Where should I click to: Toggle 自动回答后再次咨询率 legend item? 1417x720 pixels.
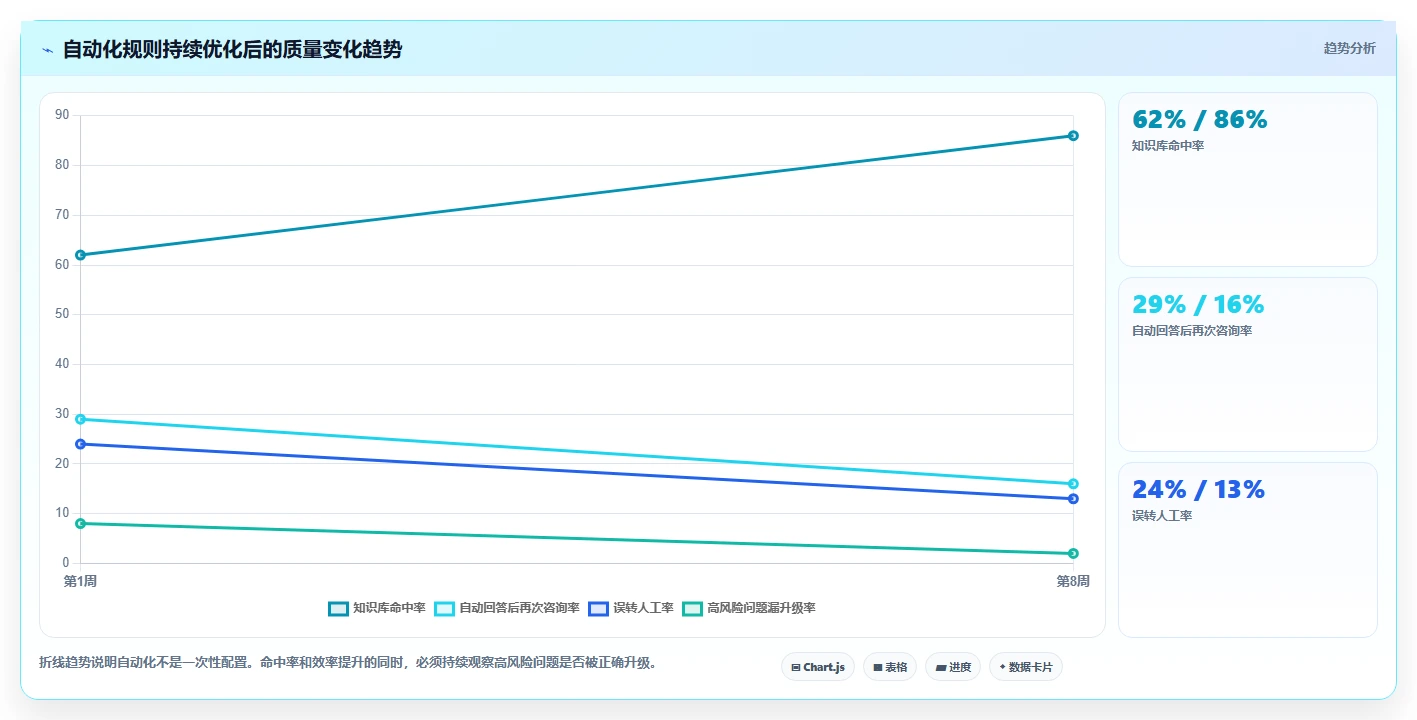[507, 608]
